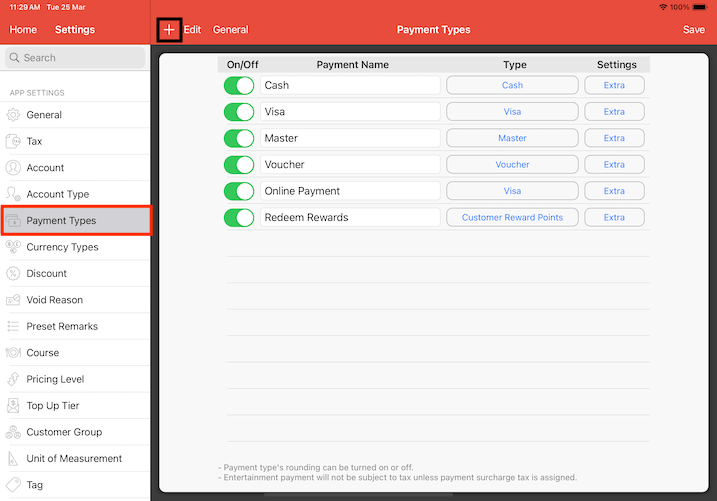Open Extra settings for Voucher
The image size is (717, 501).
pos(614,165)
